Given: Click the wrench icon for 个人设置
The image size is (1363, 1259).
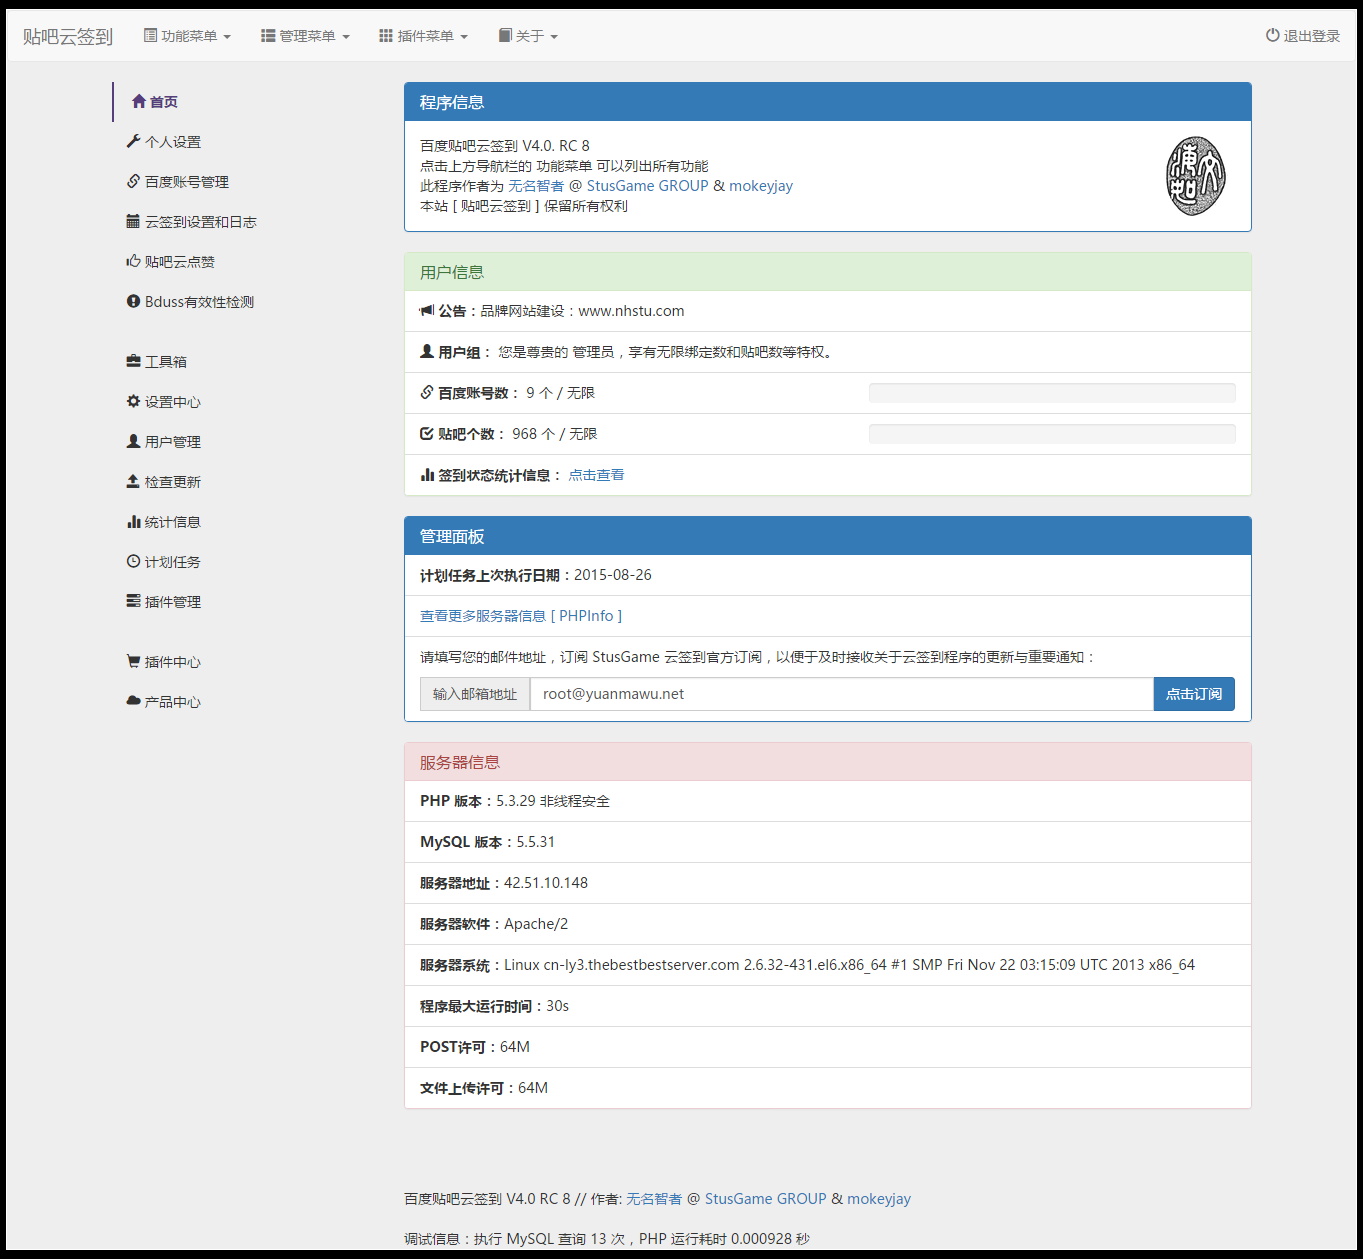Looking at the screenshot, I should tap(133, 141).
